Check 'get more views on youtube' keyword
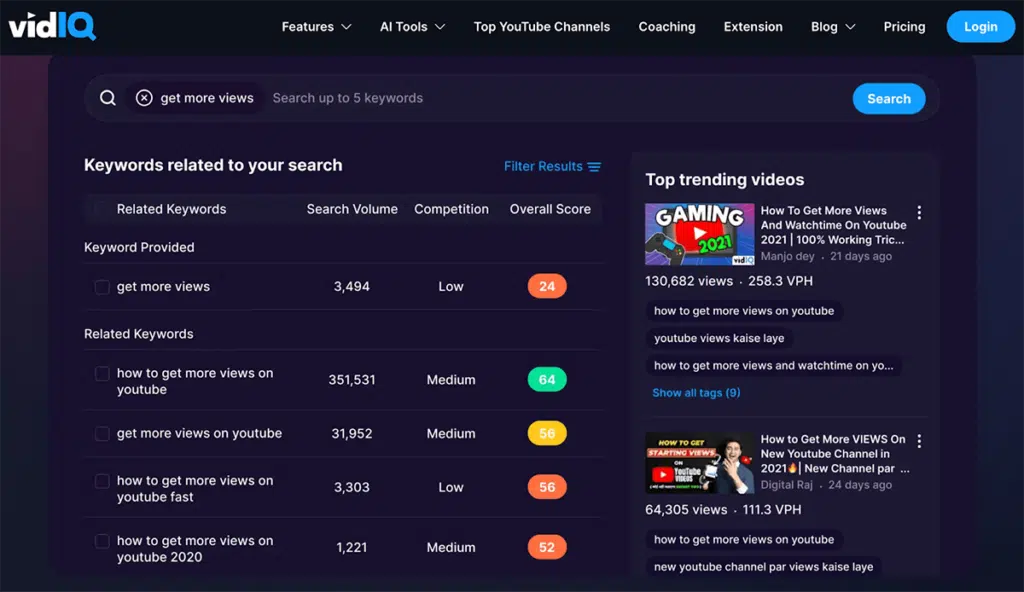1024x592 pixels. pyautogui.click(x=102, y=433)
